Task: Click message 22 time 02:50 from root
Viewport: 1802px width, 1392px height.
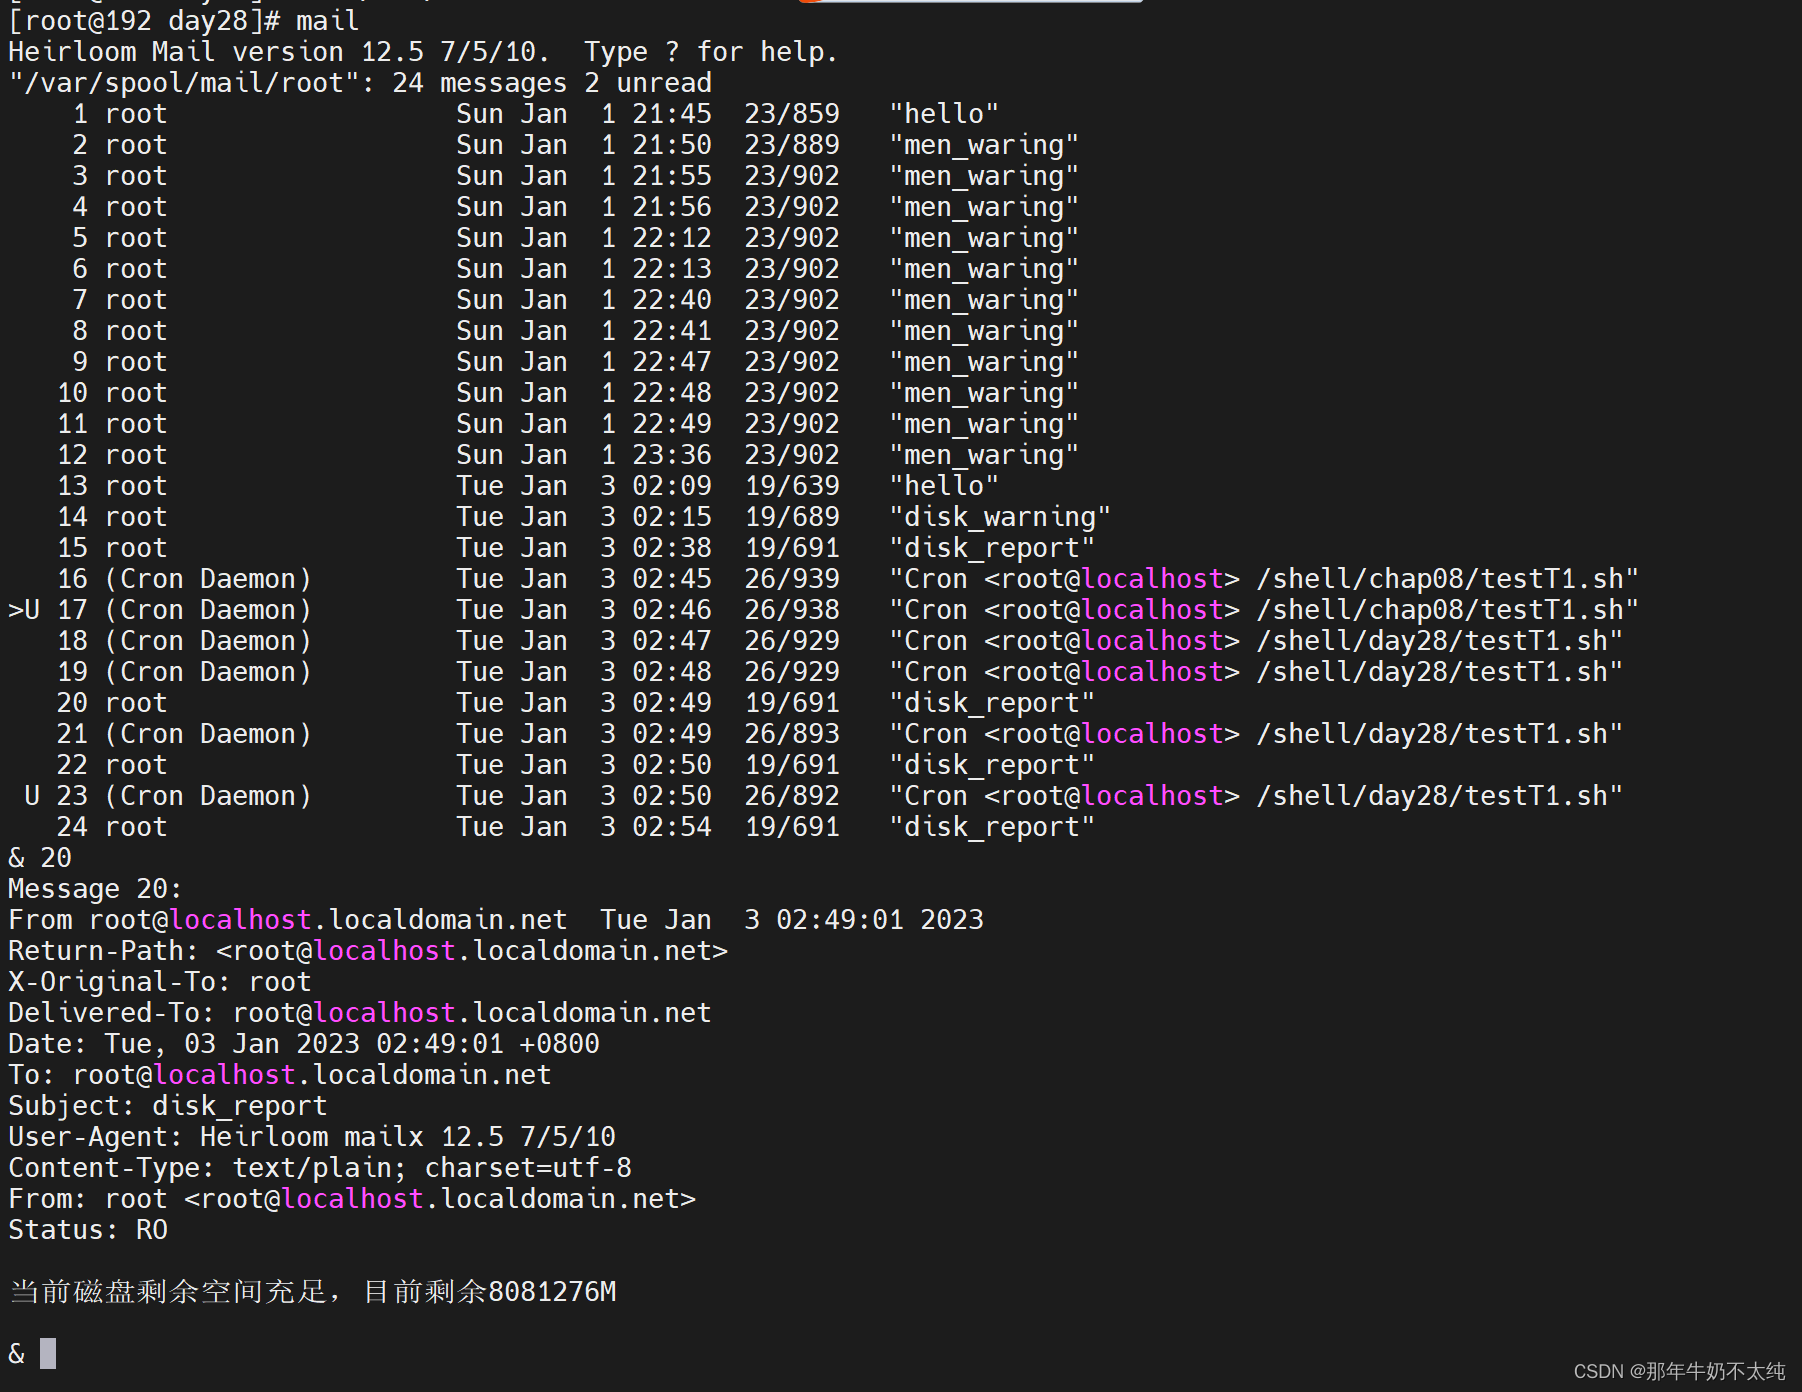Action: tap(672, 765)
